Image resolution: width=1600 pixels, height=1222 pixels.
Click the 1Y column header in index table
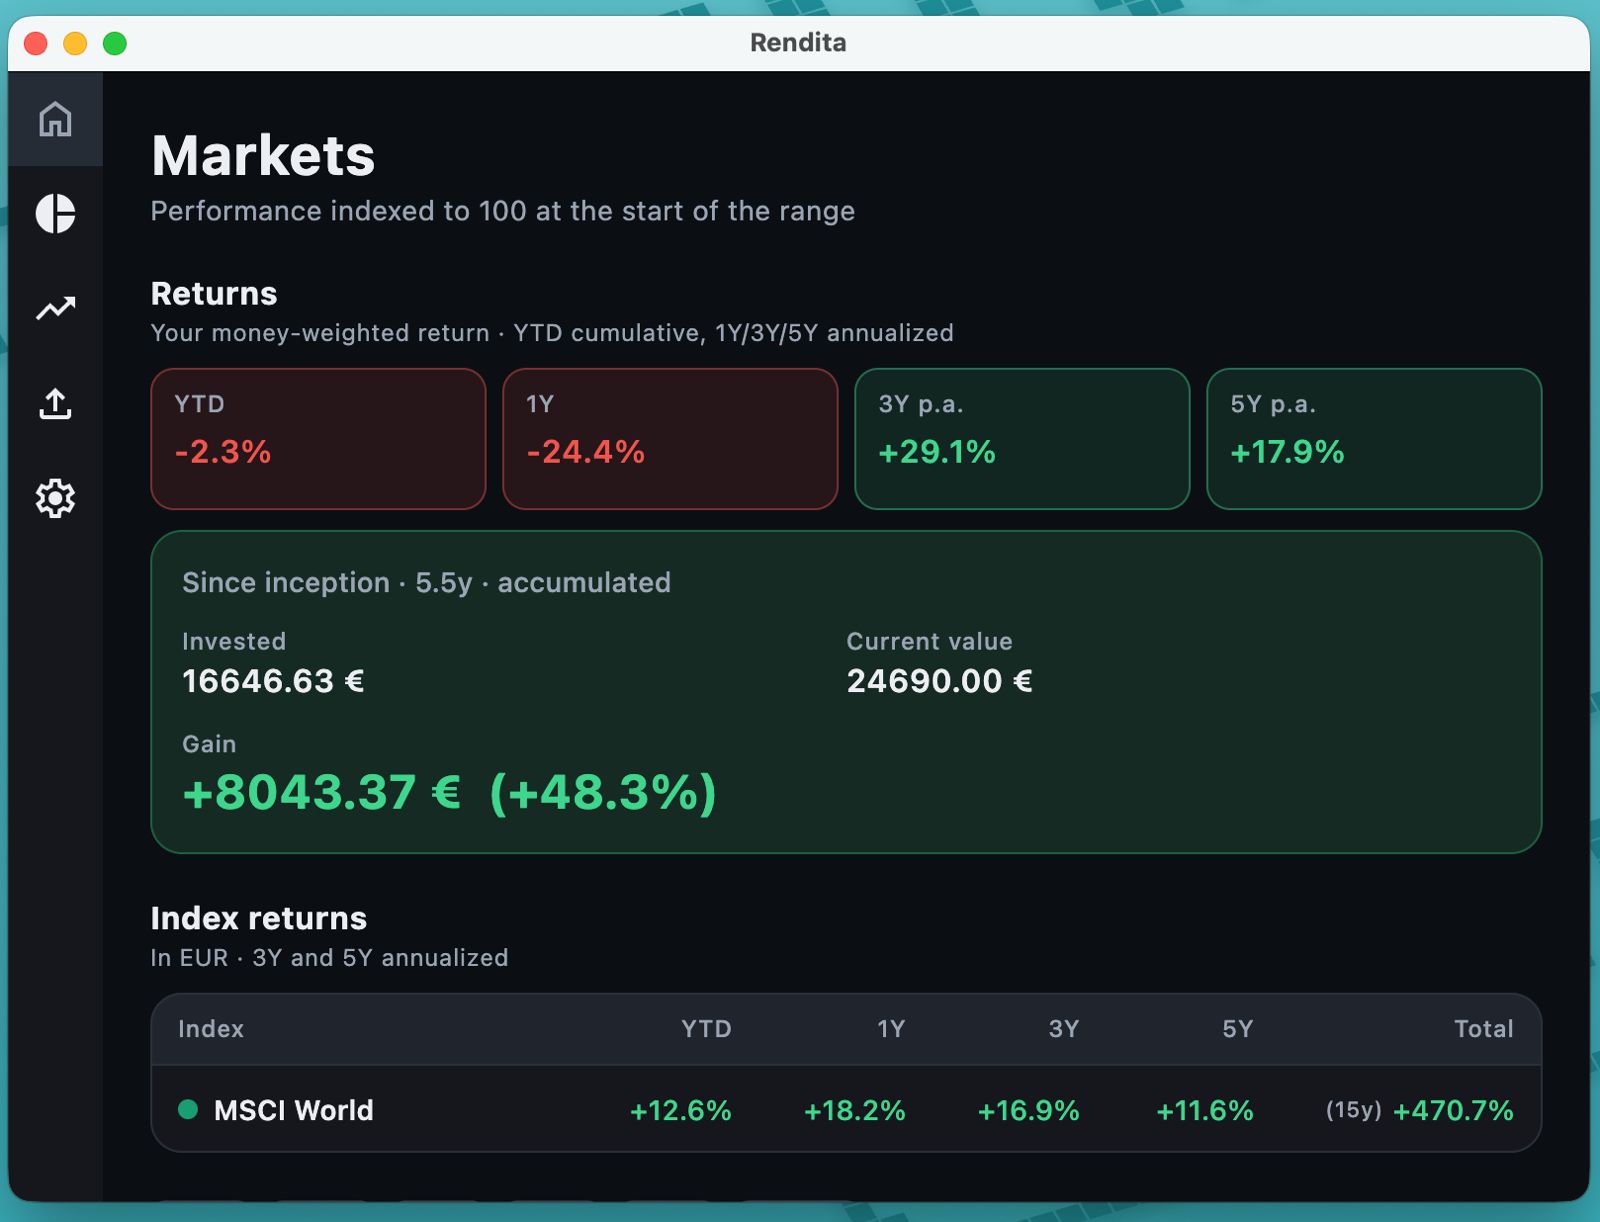891,1029
